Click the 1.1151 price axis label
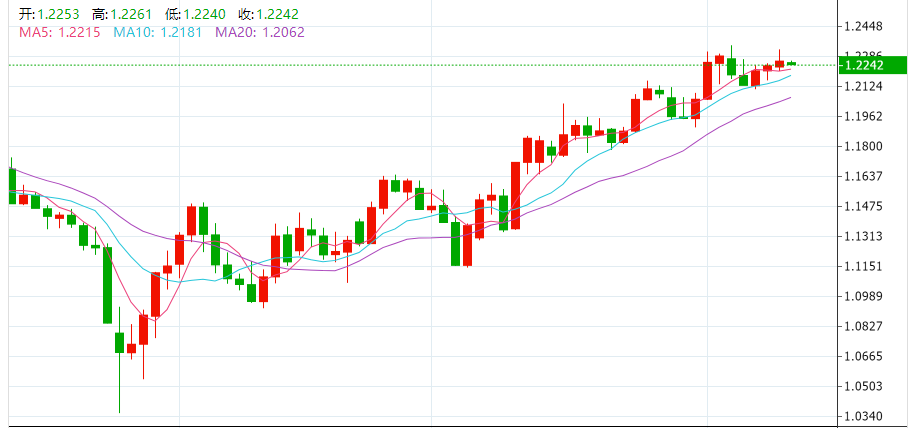 coord(864,266)
